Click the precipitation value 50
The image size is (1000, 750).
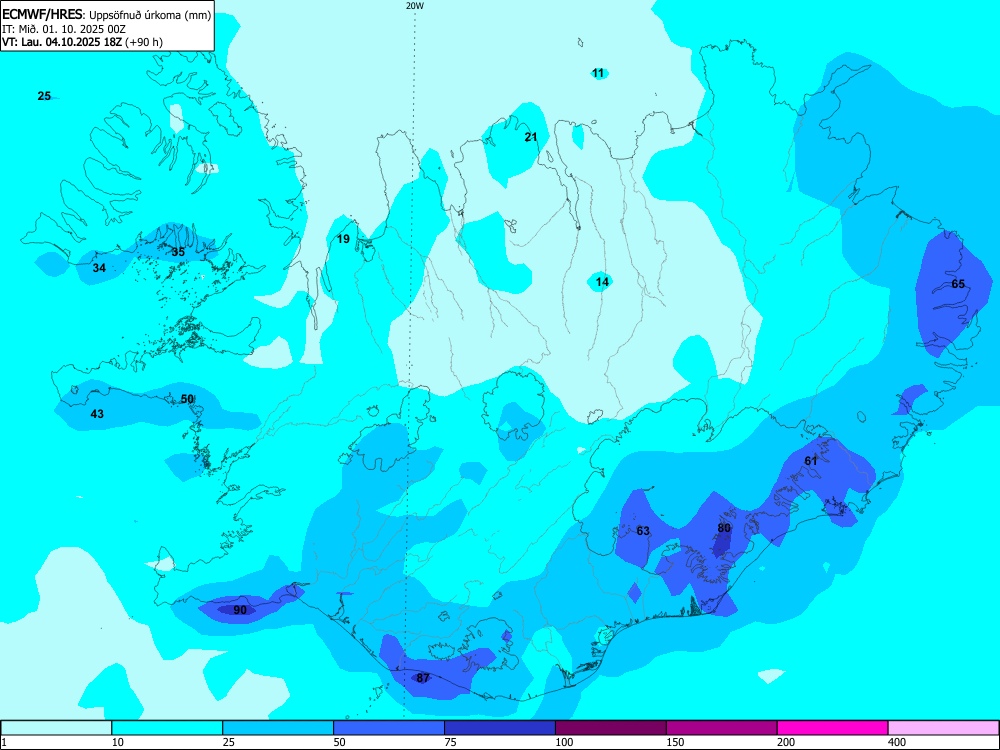point(187,399)
